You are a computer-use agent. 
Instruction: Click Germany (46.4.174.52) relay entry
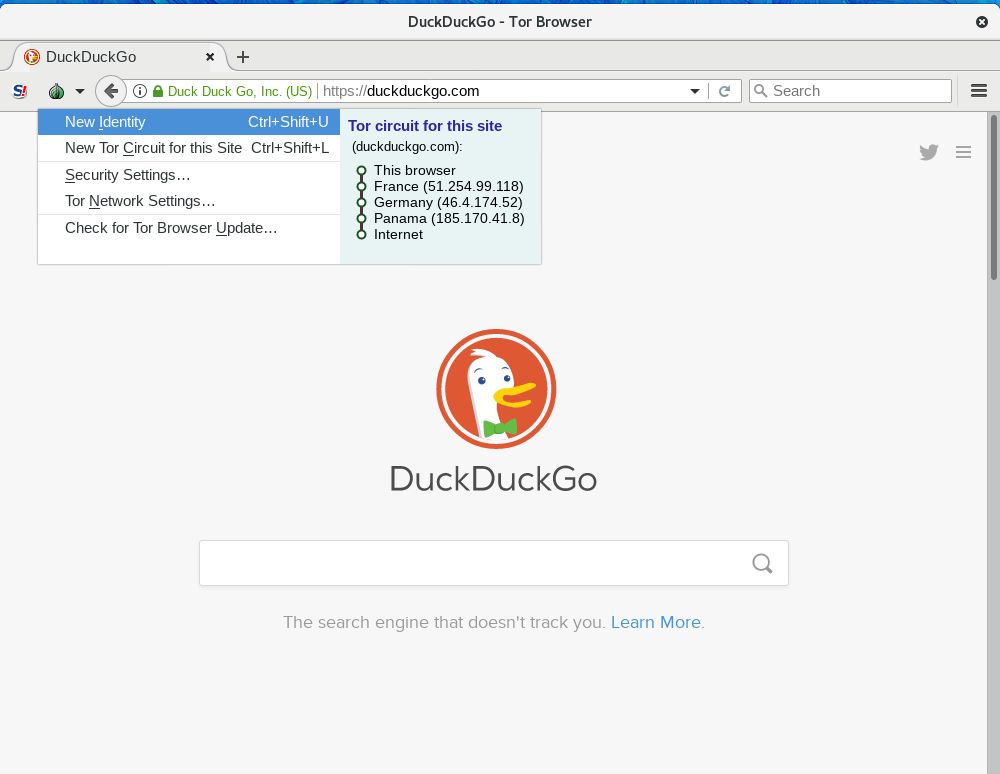[448, 202]
